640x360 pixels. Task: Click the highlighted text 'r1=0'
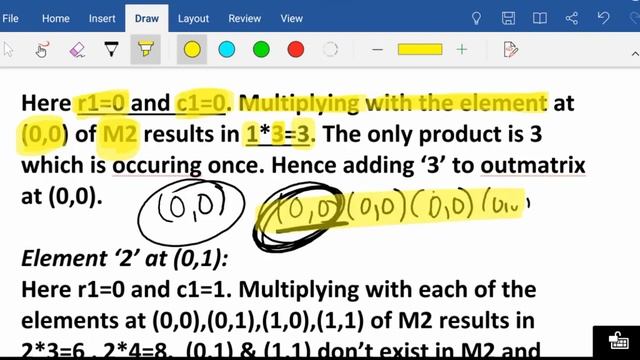coord(101,103)
